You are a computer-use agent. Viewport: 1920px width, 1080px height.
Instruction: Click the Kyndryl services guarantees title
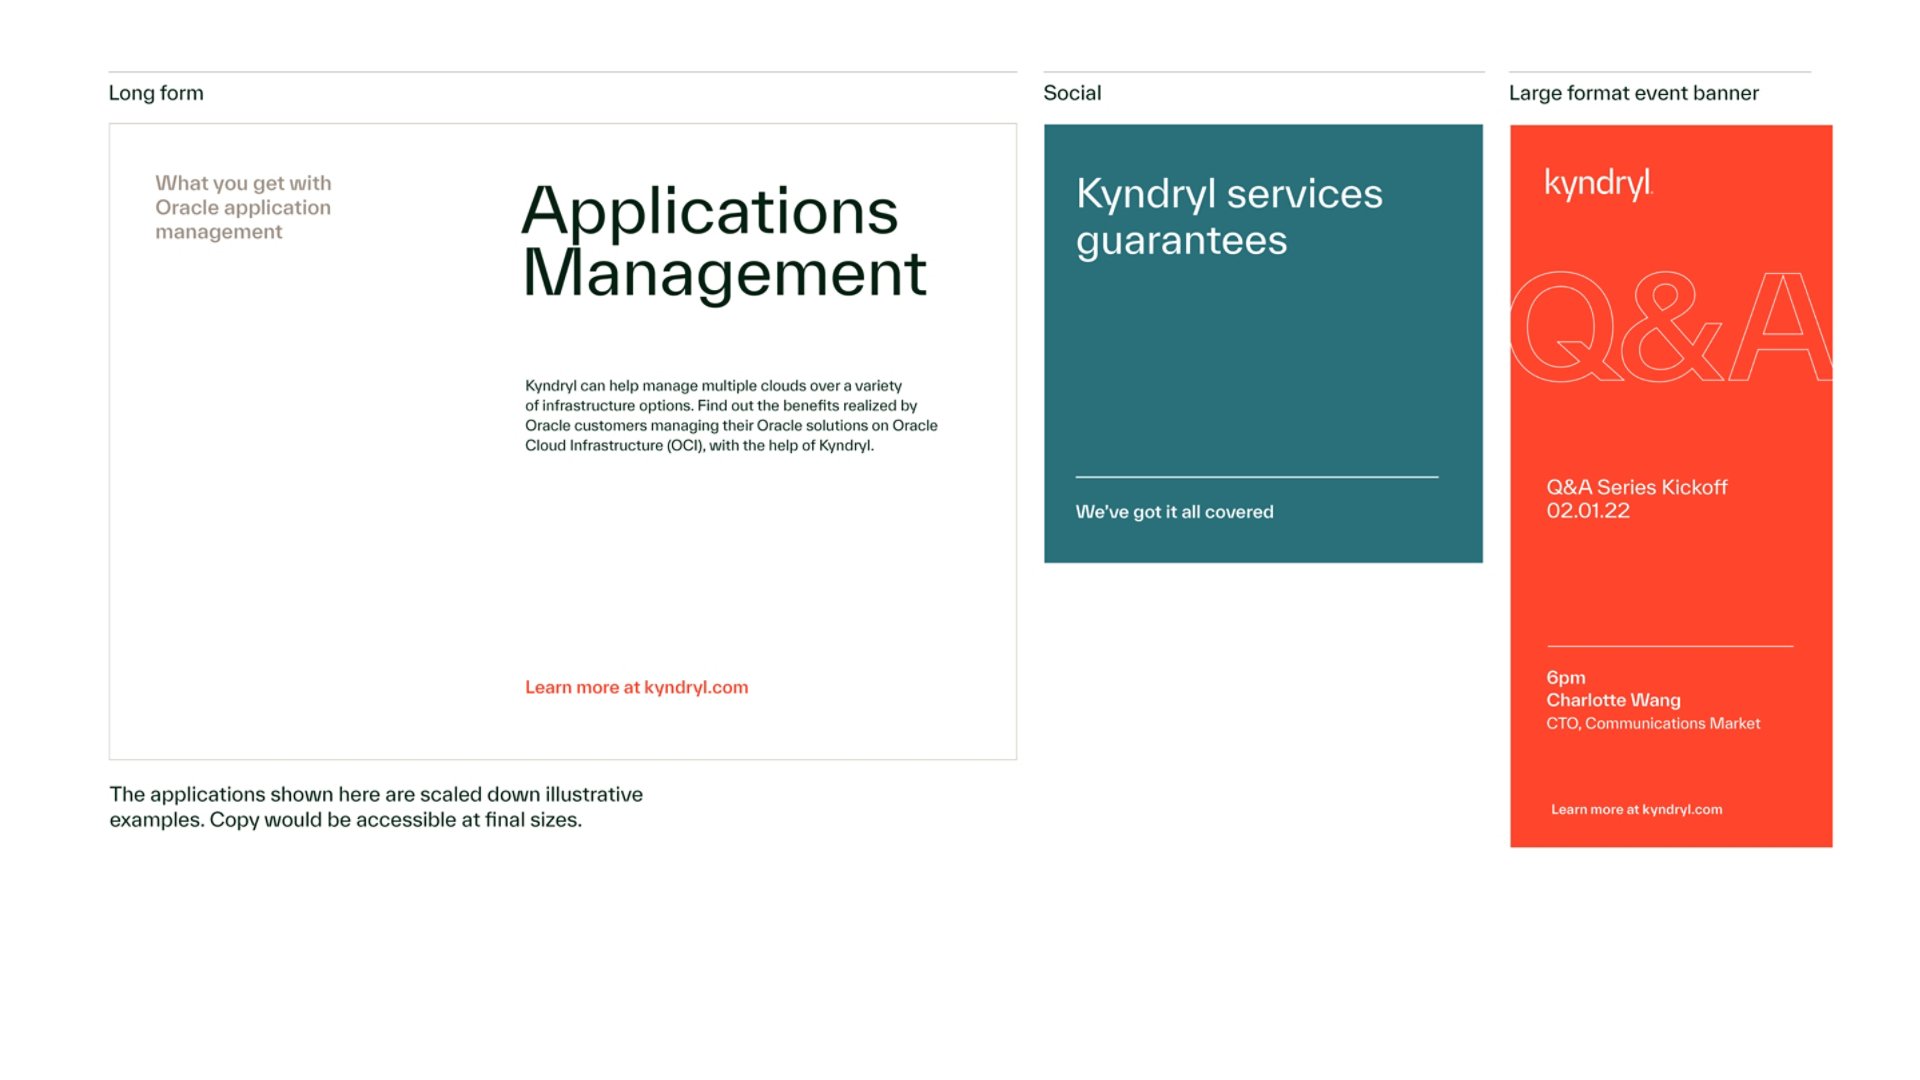1229,216
